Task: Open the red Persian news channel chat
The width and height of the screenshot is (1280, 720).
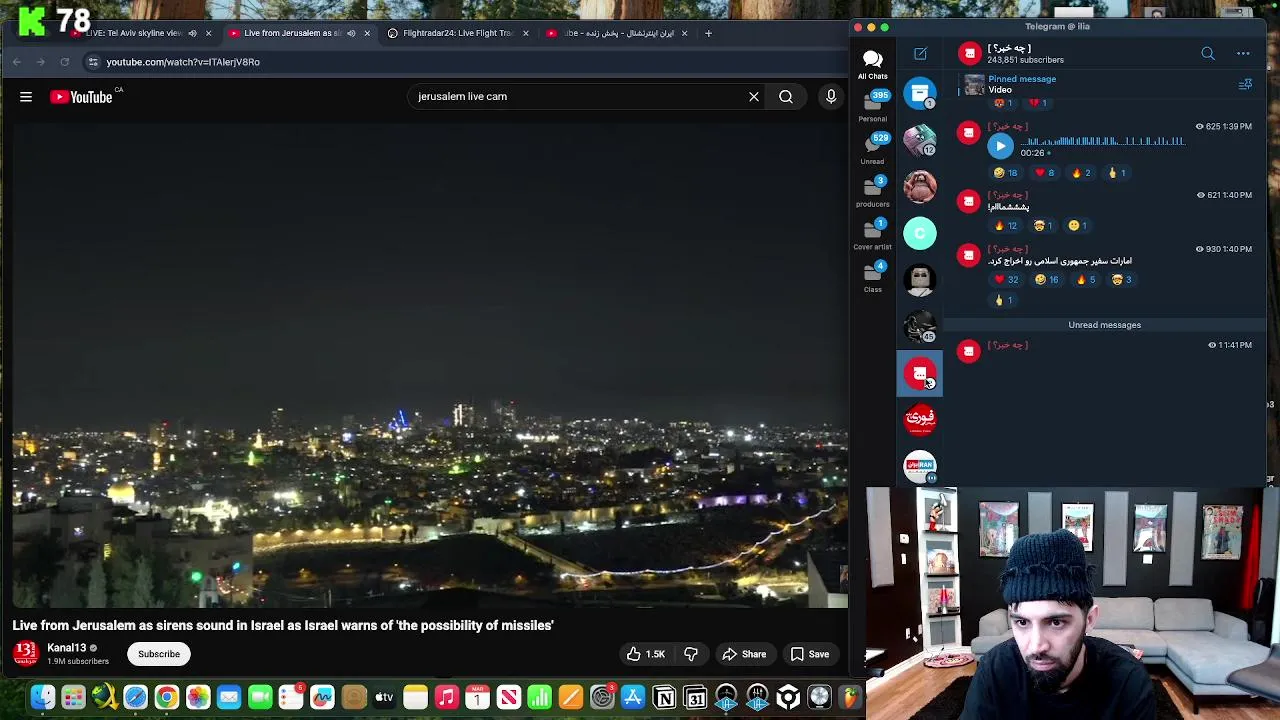Action: tap(920, 420)
